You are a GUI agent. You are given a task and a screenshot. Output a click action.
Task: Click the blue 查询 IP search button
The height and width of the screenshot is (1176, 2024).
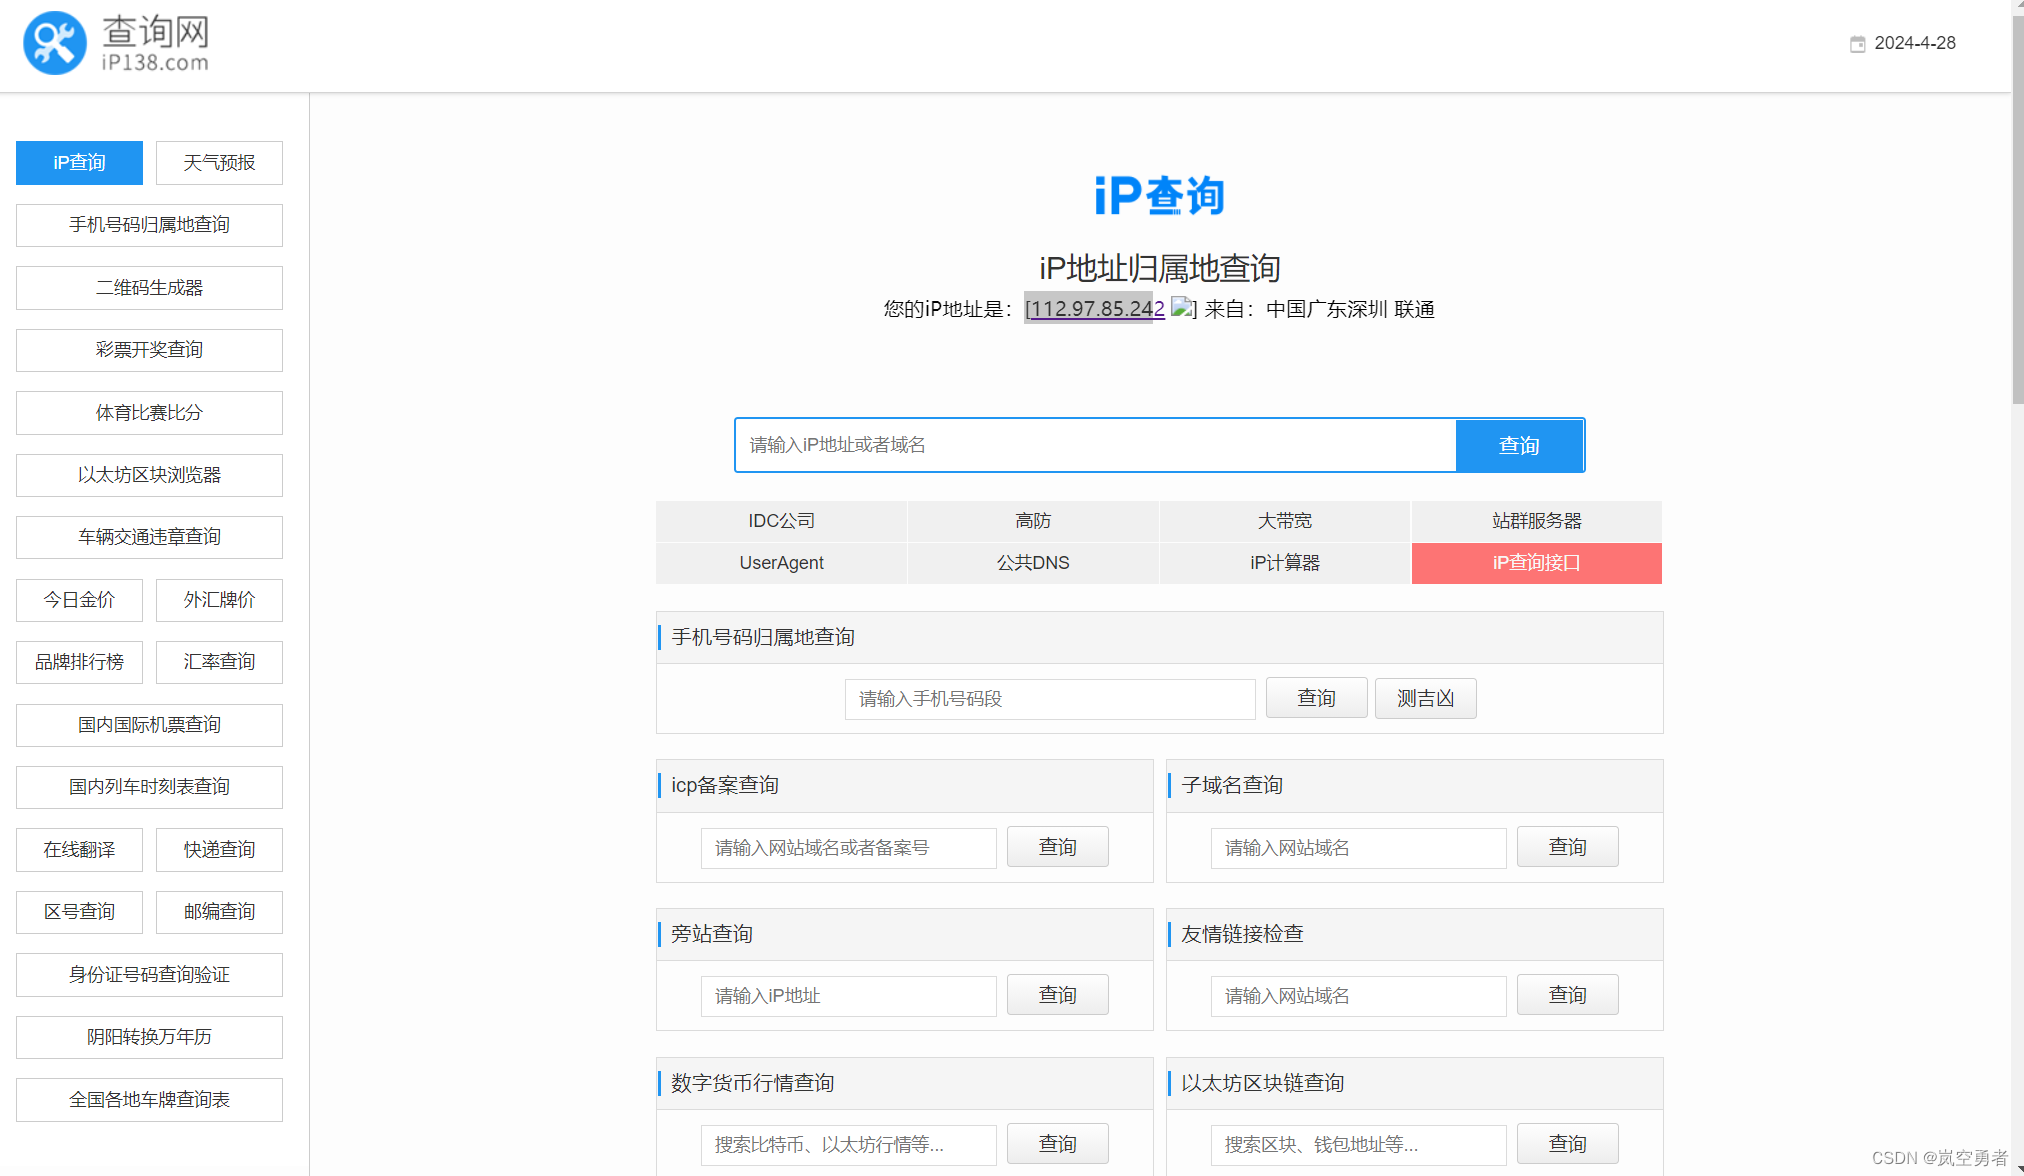point(1519,445)
